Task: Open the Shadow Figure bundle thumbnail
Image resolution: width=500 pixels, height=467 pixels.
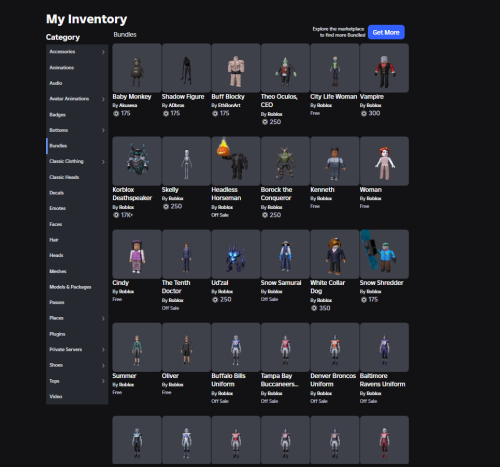Action: 186,68
